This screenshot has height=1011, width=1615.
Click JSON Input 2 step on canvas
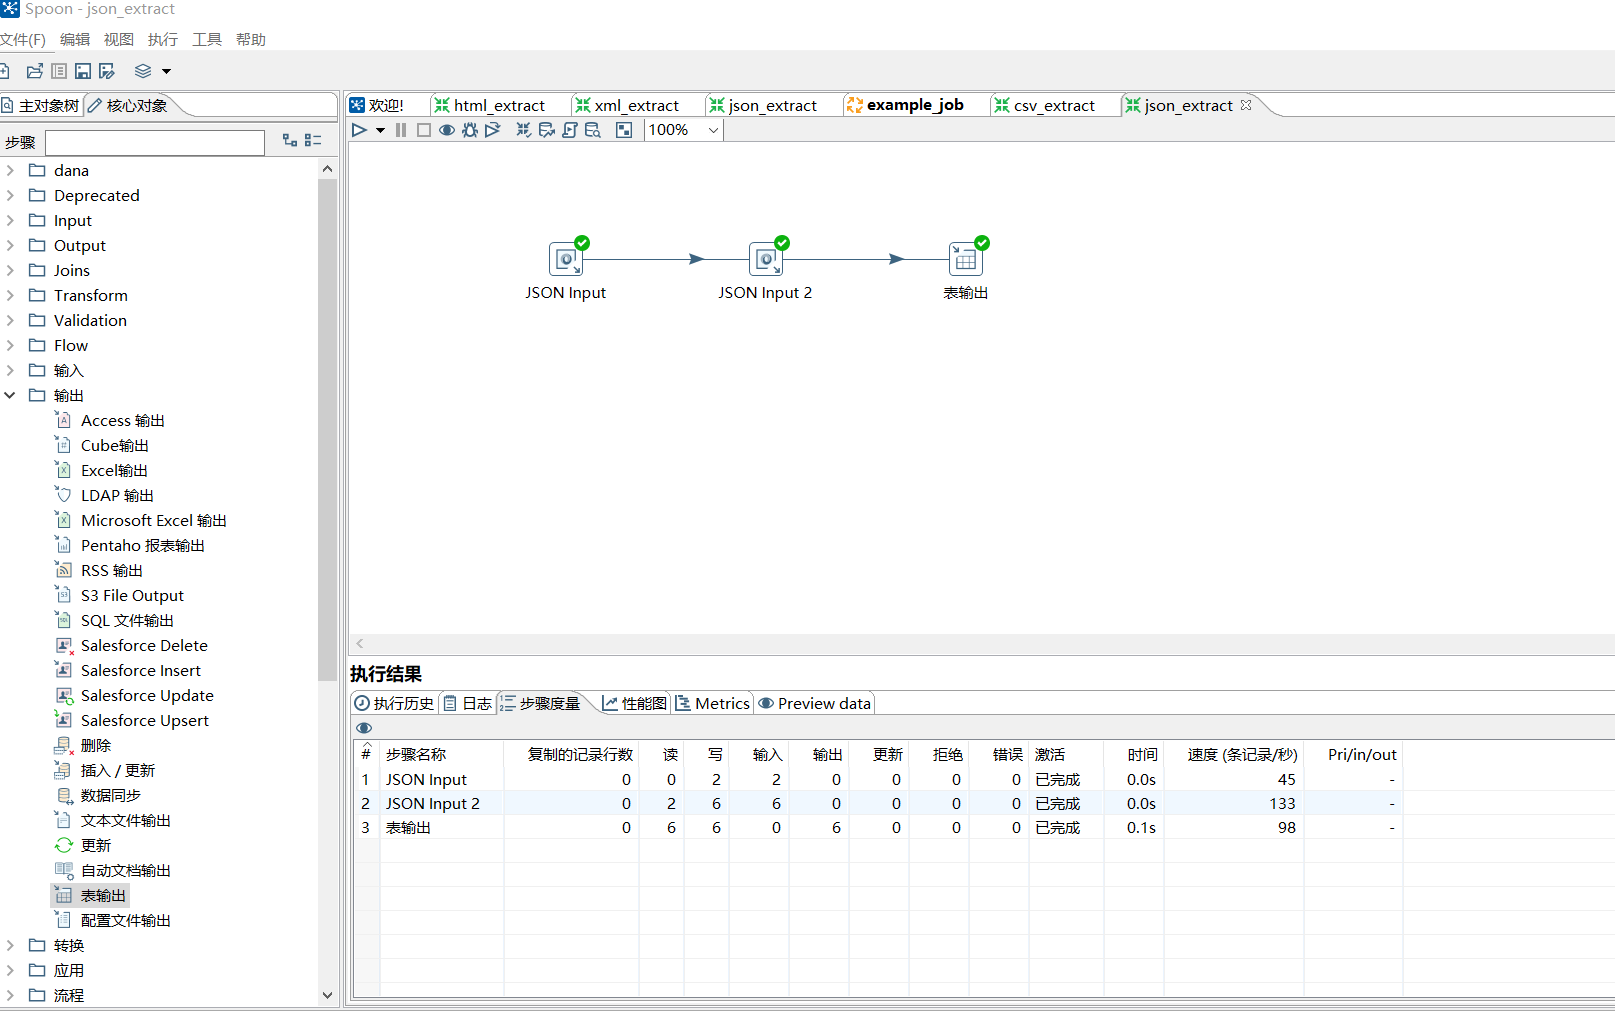coord(766,260)
